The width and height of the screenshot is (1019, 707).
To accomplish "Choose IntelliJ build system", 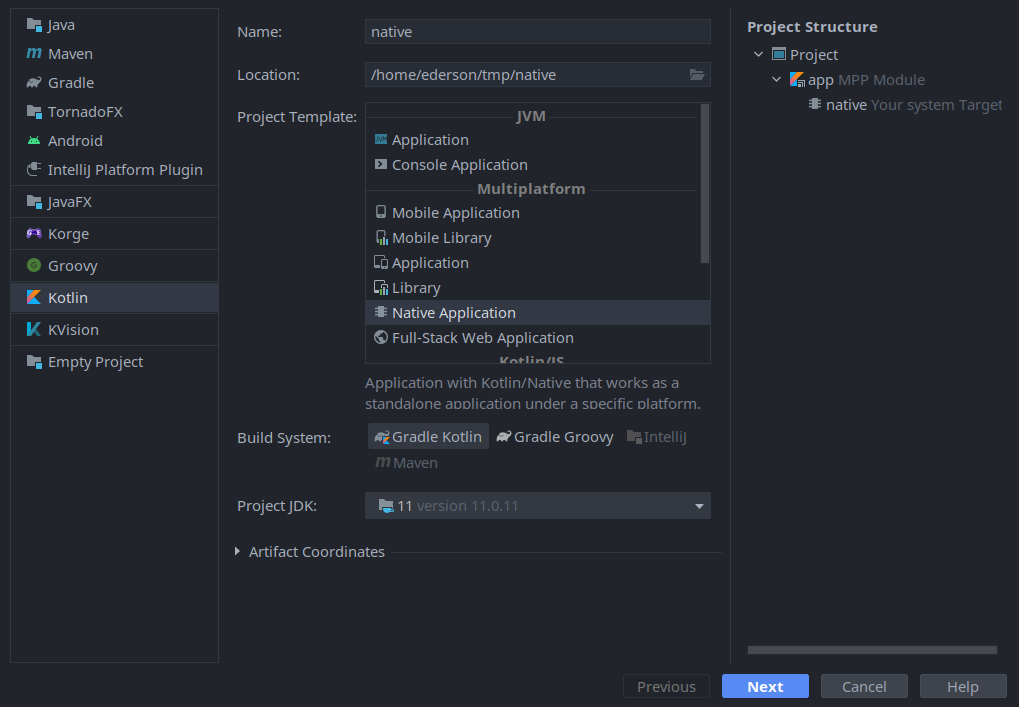I will click(x=656, y=437).
